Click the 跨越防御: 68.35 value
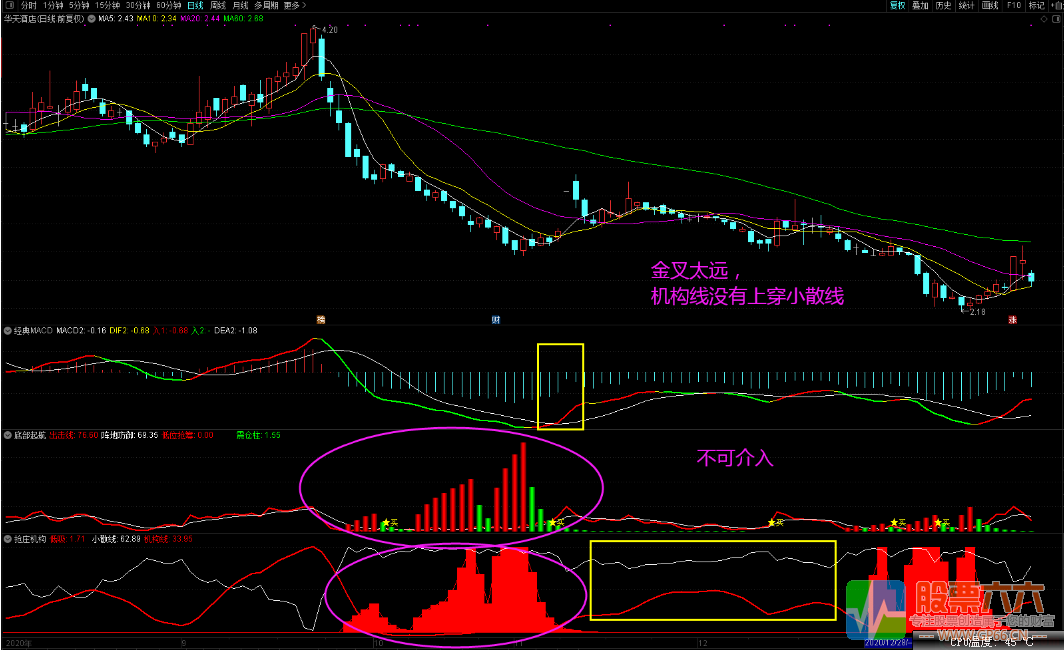This screenshot has height=650, width=1064. coord(130,435)
